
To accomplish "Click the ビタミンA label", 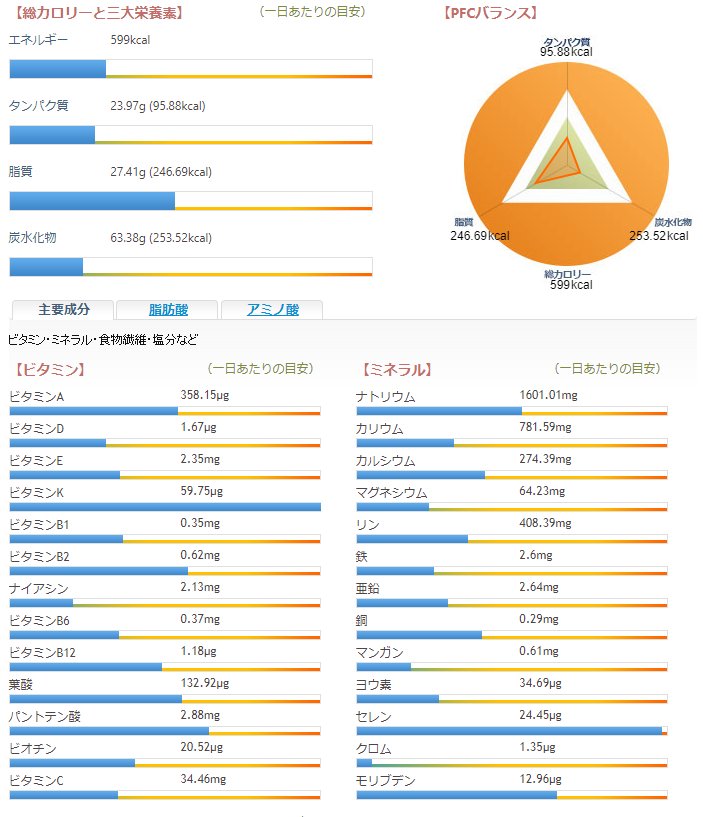I will click(37, 397).
